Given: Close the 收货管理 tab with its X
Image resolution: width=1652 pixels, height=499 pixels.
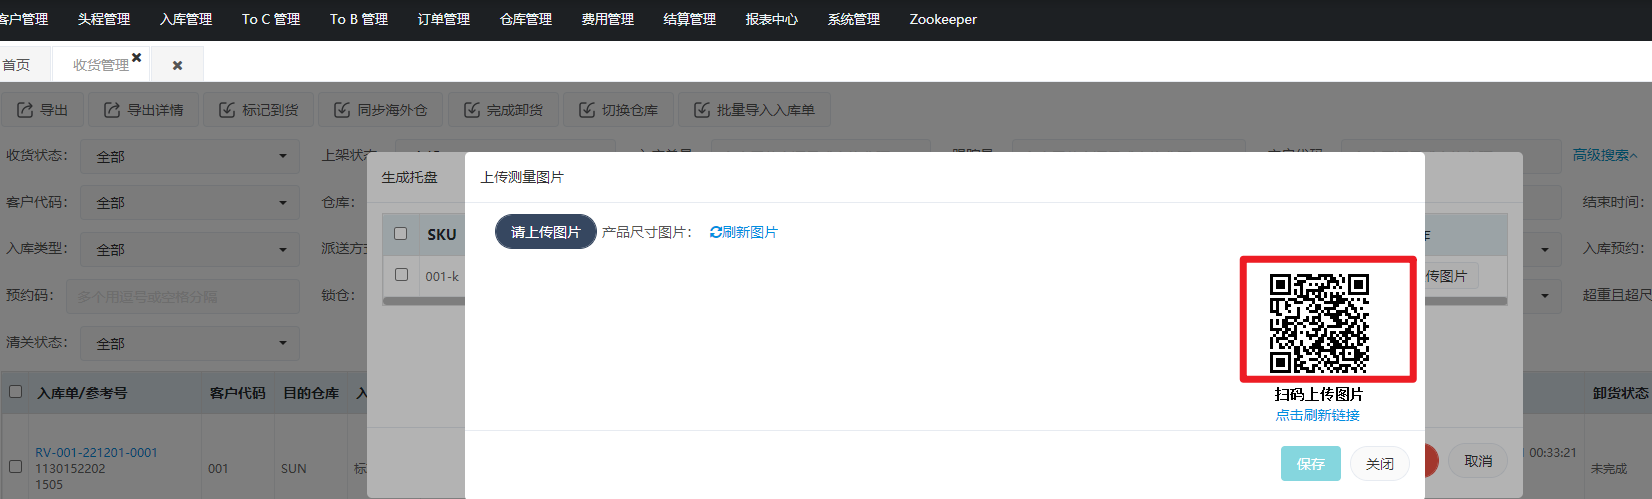Looking at the screenshot, I should [x=137, y=58].
